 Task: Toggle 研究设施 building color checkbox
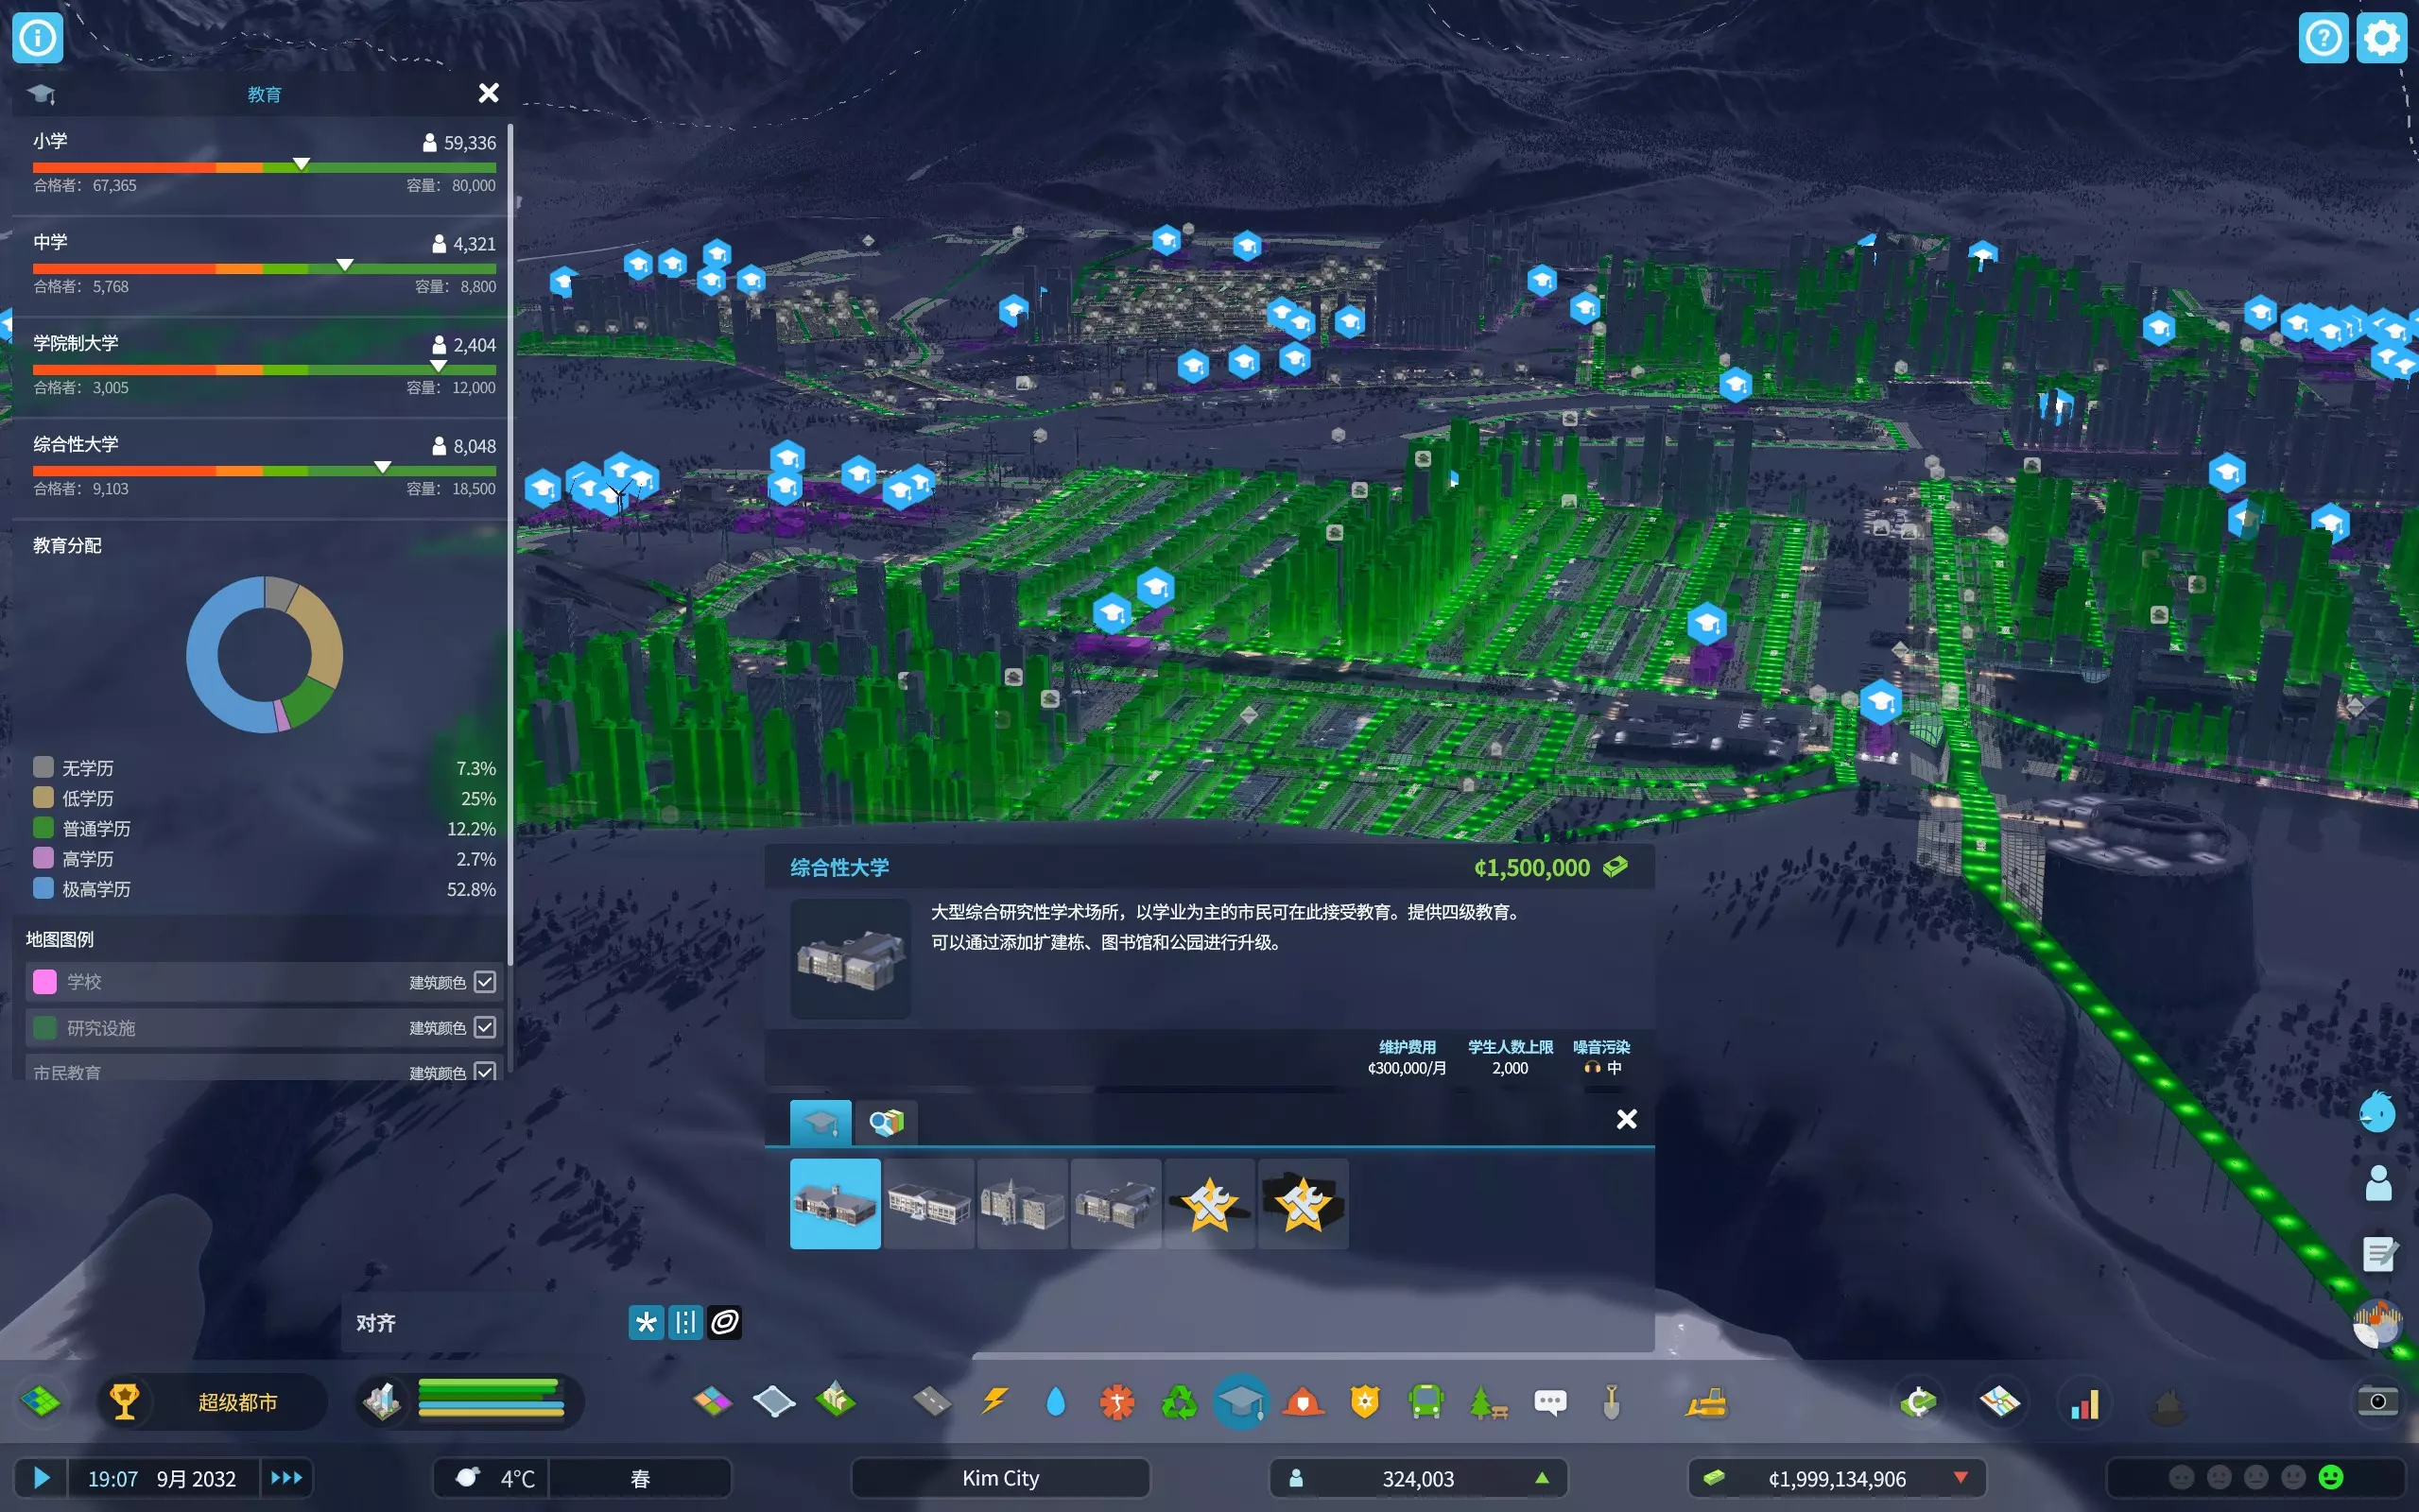point(485,1027)
